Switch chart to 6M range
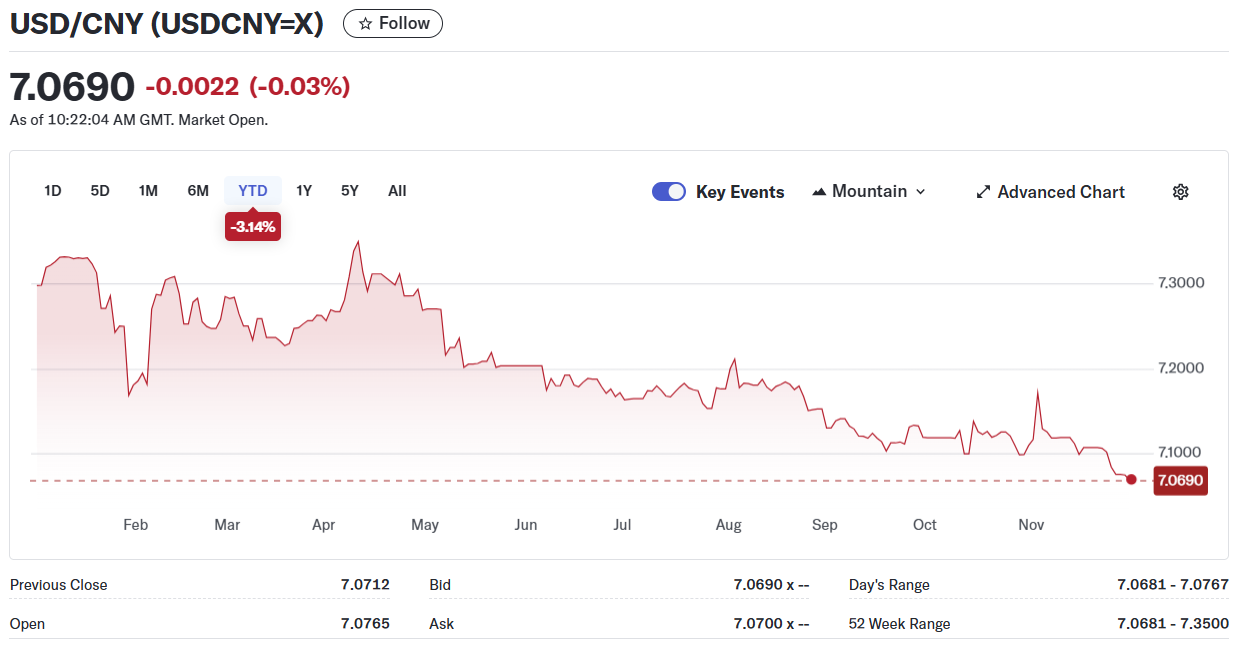 pyautogui.click(x=198, y=191)
